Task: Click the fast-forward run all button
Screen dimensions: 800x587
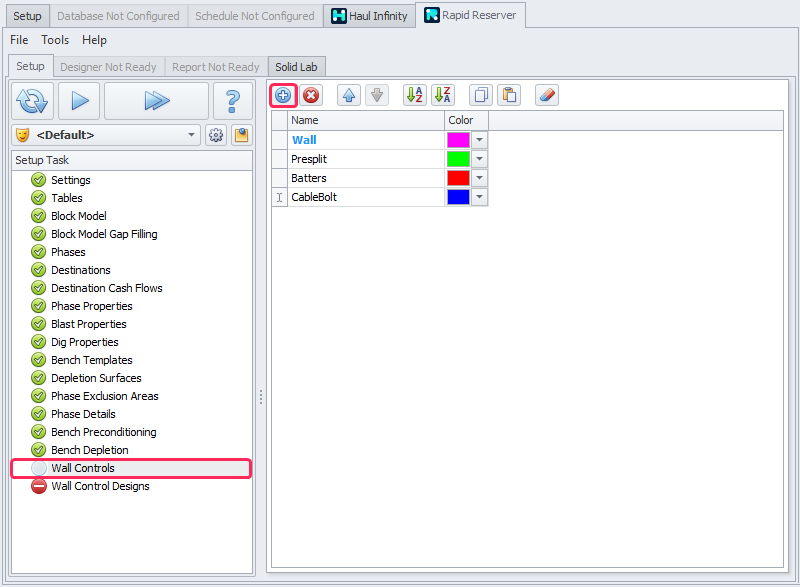Action: (156, 101)
